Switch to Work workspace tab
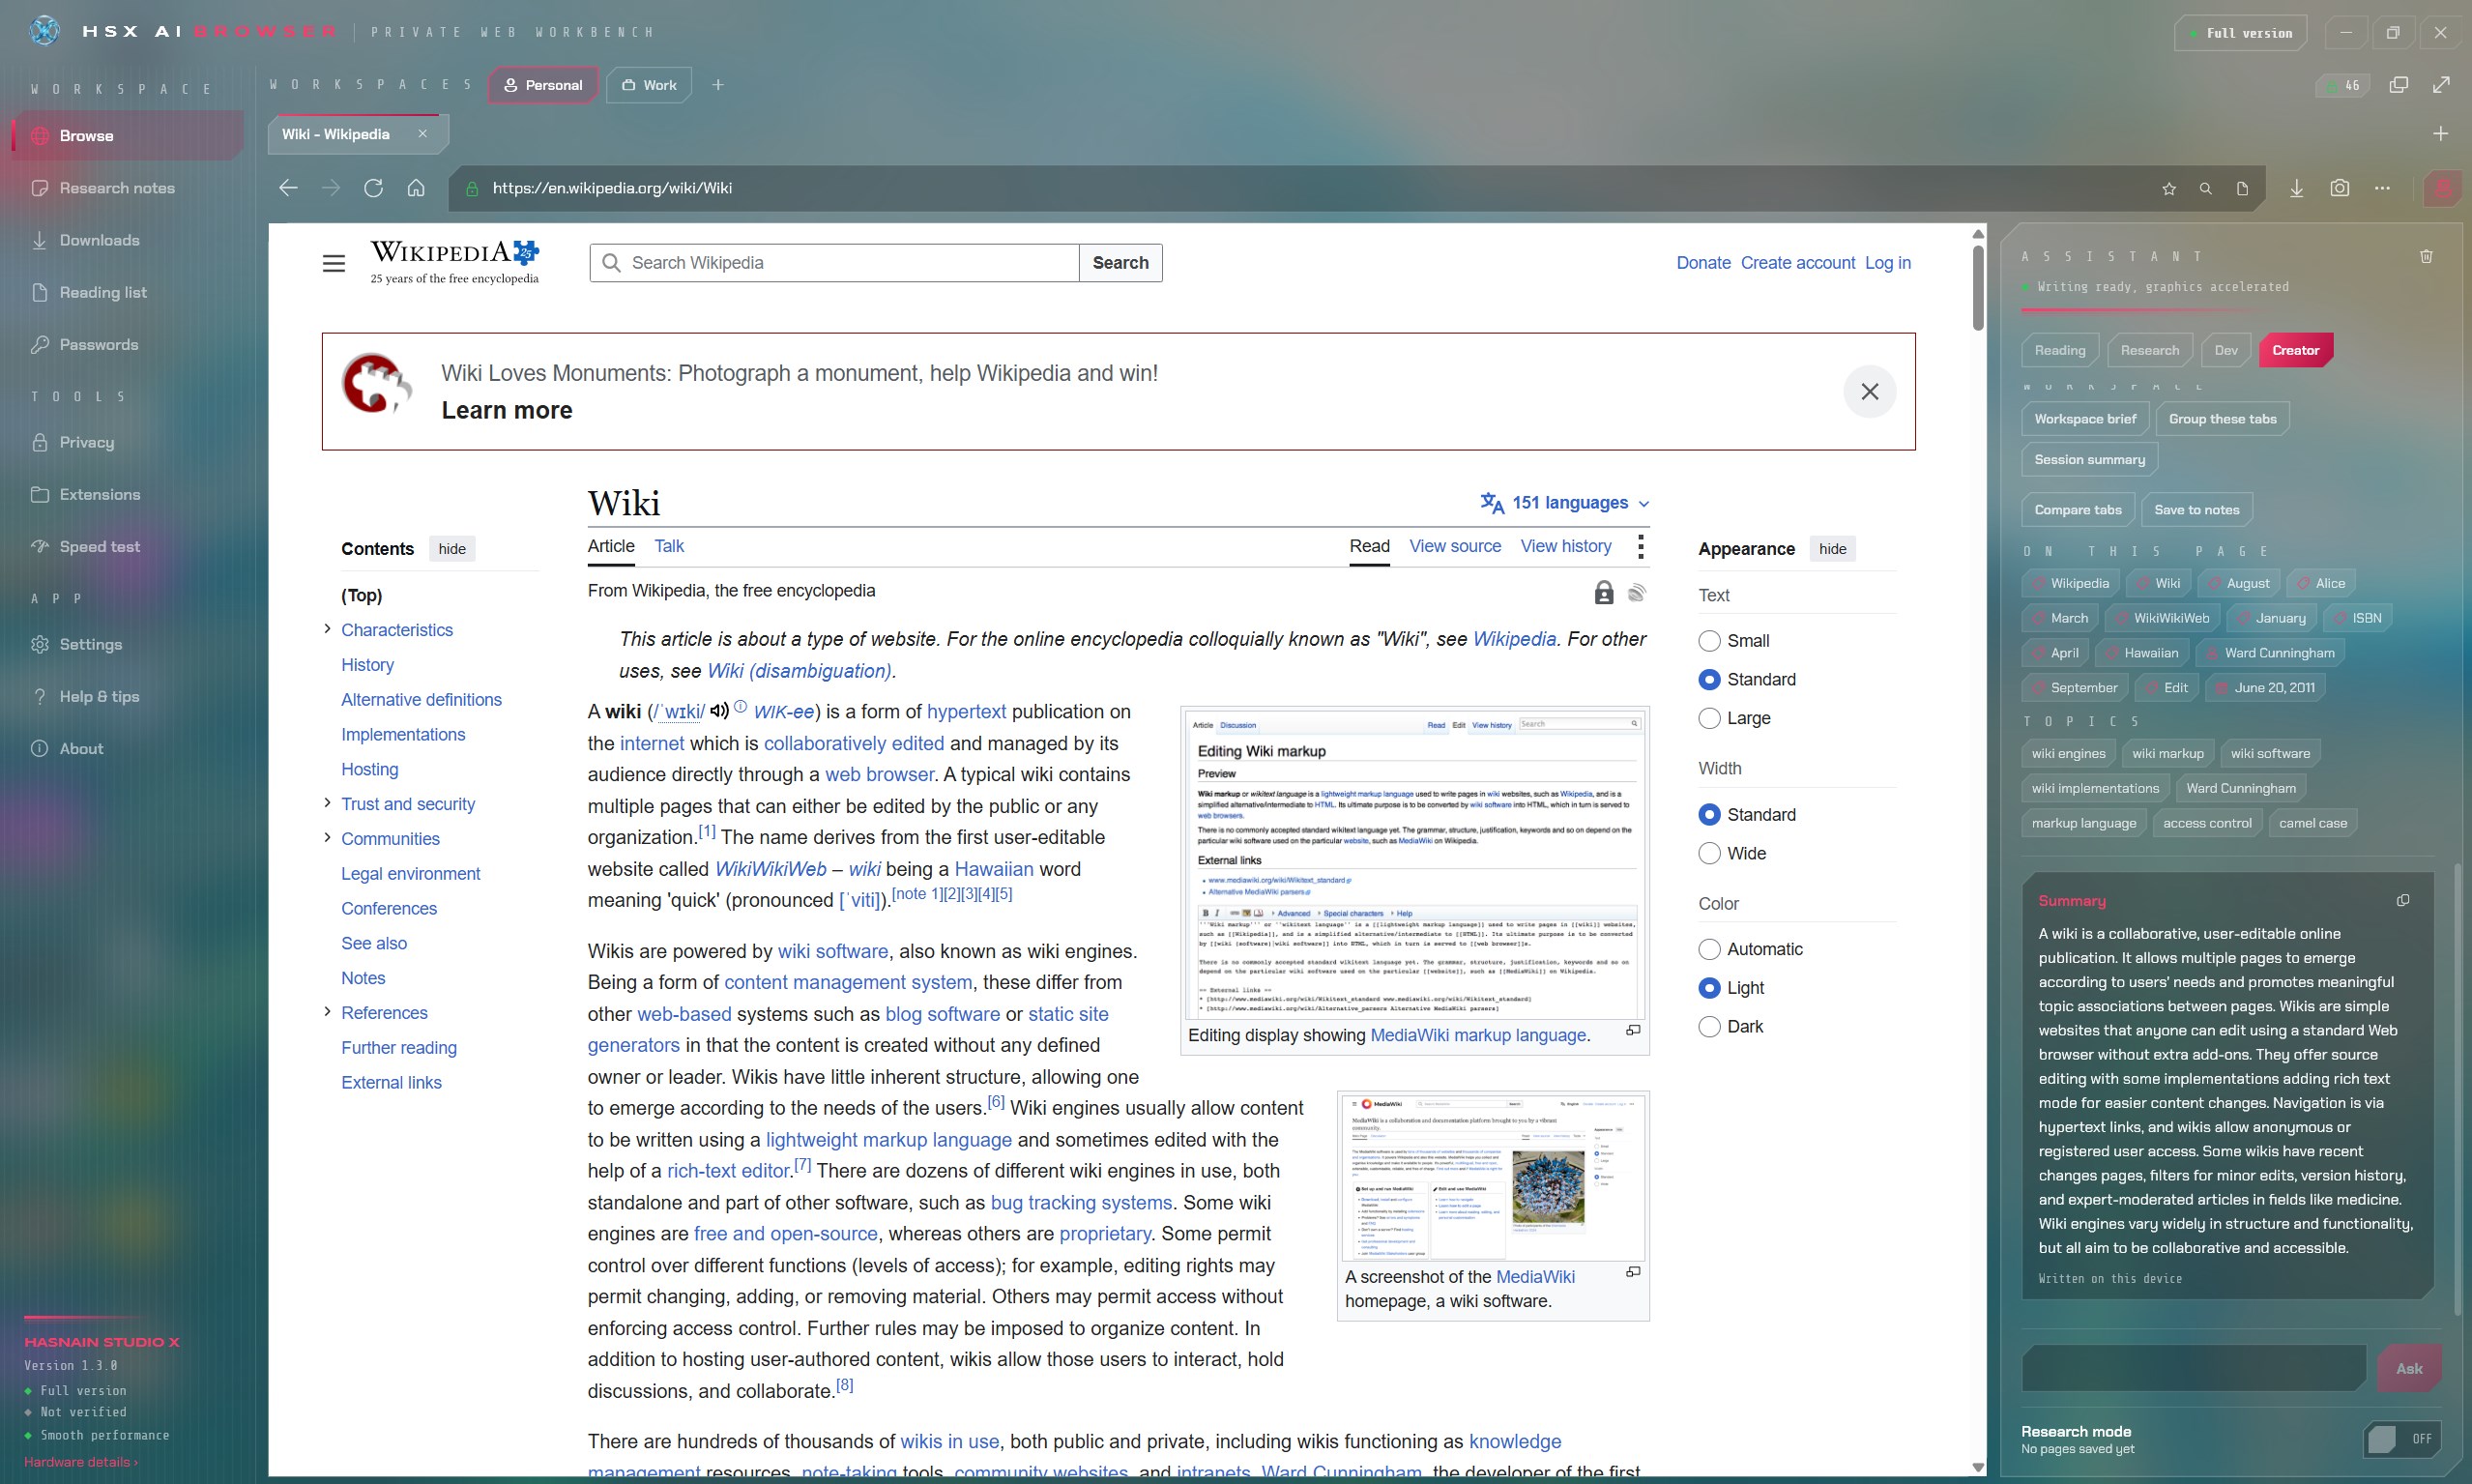Image resolution: width=2472 pixels, height=1484 pixels. pyautogui.click(x=649, y=85)
